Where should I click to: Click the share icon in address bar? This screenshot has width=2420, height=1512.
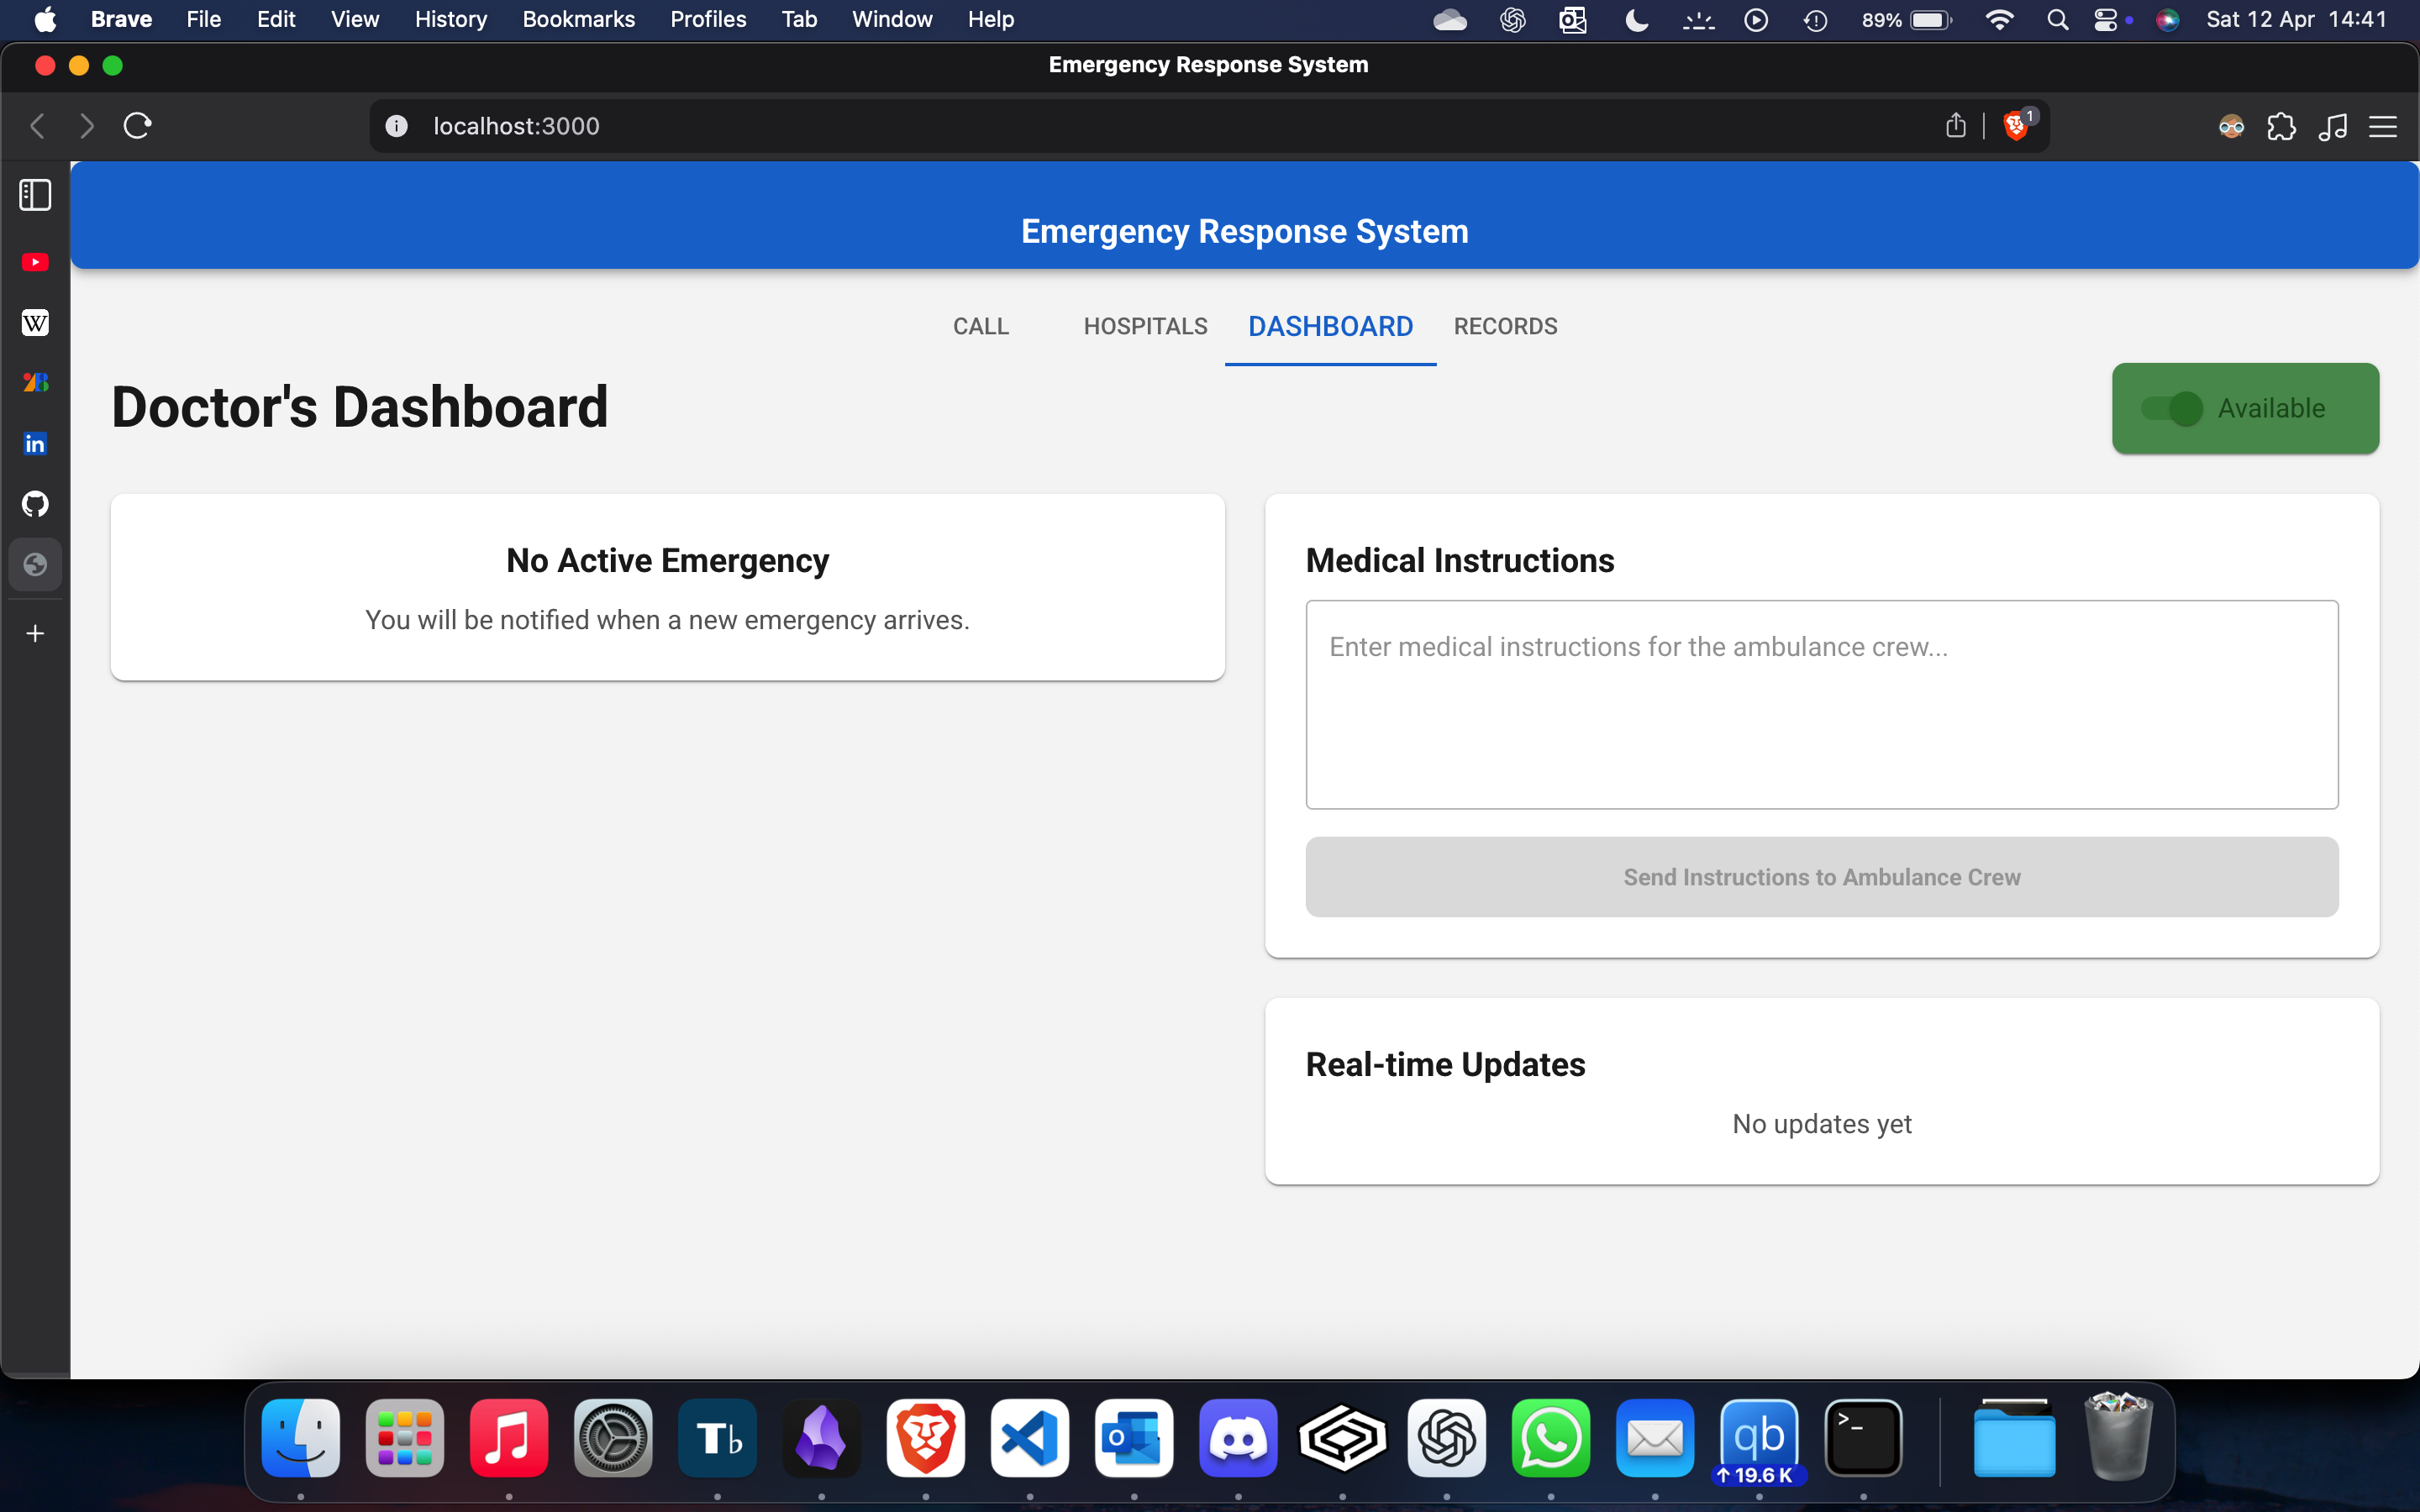[1955, 126]
